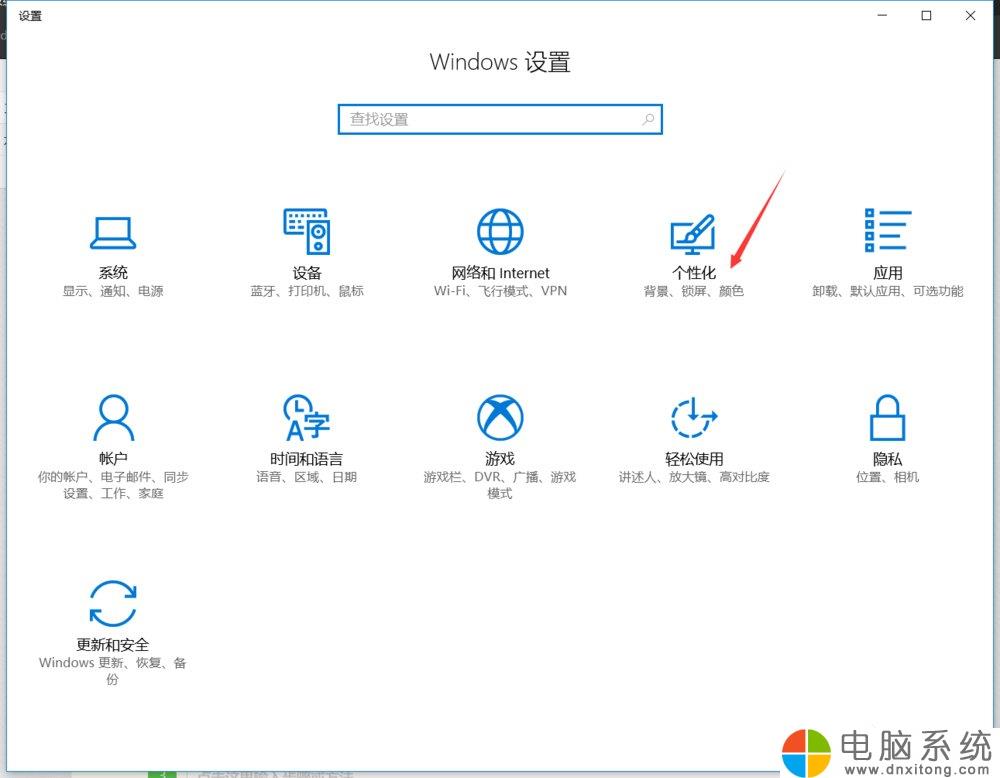Open the 游戏 Xbox icon
The width and height of the screenshot is (1000, 778).
point(500,417)
